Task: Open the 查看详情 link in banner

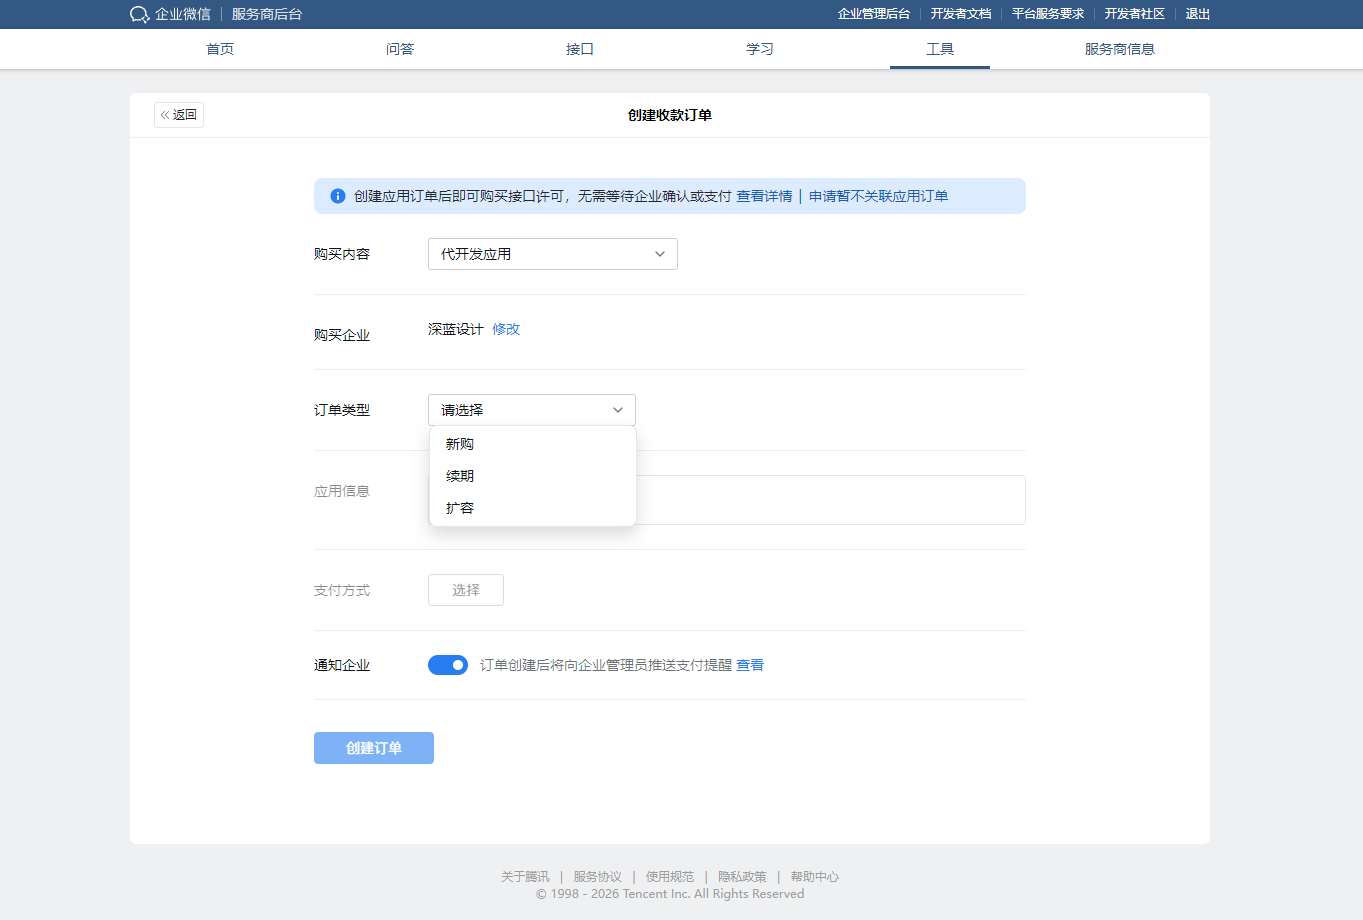Action: 764,196
